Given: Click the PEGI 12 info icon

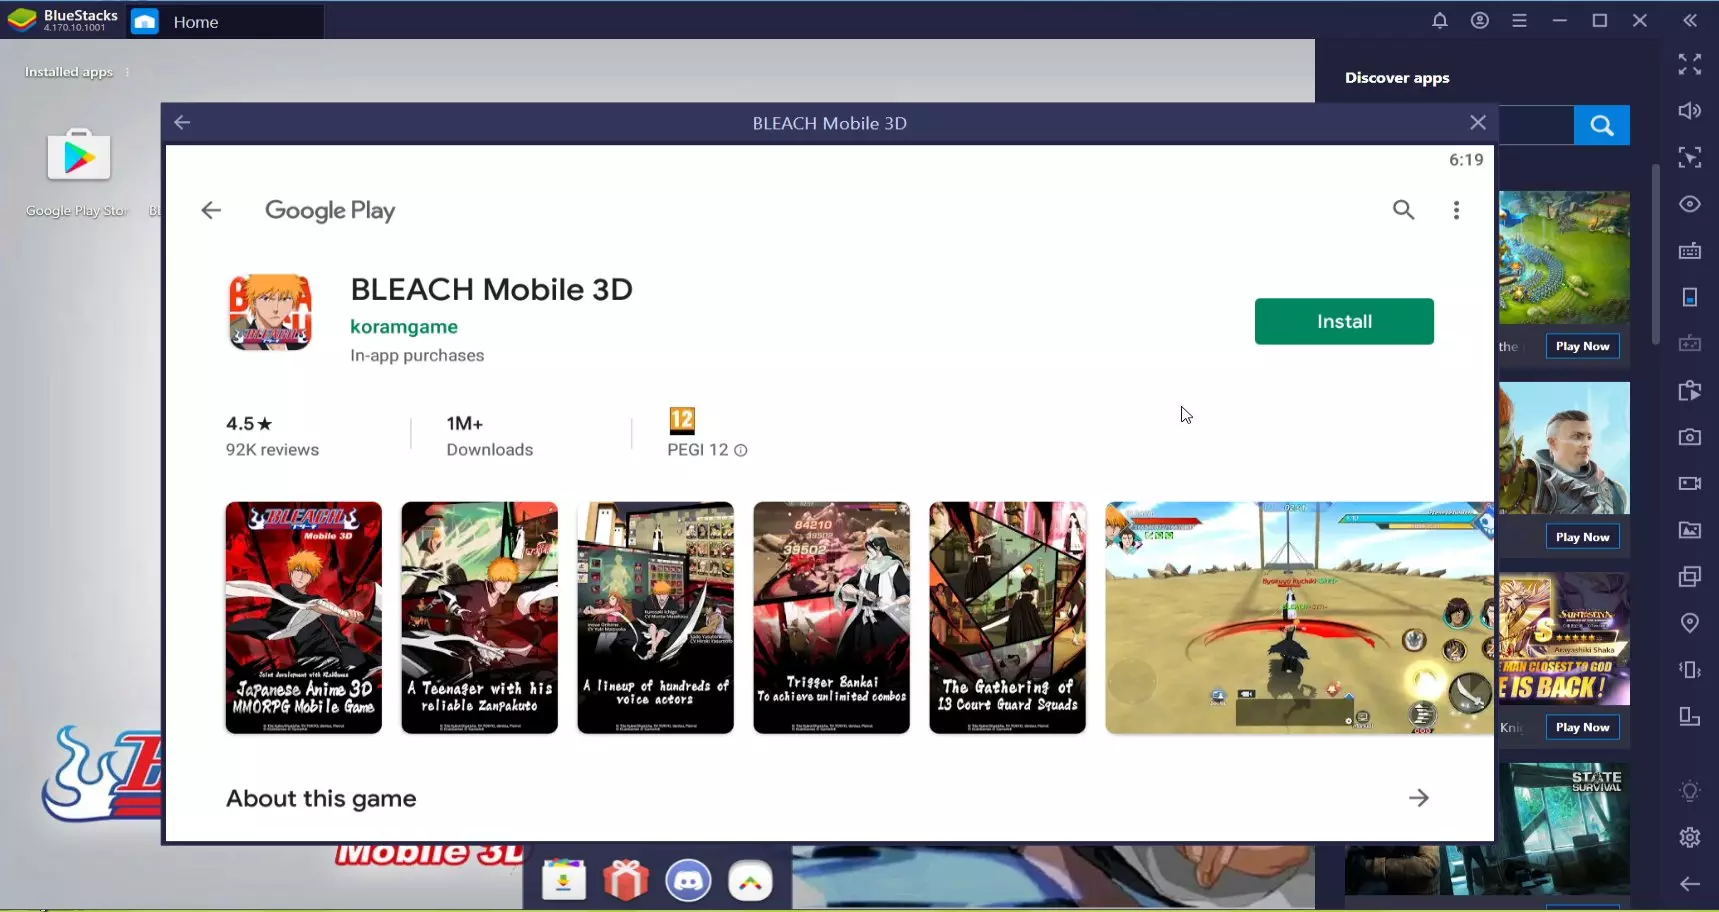Looking at the screenshot, I should coord(741,451).
